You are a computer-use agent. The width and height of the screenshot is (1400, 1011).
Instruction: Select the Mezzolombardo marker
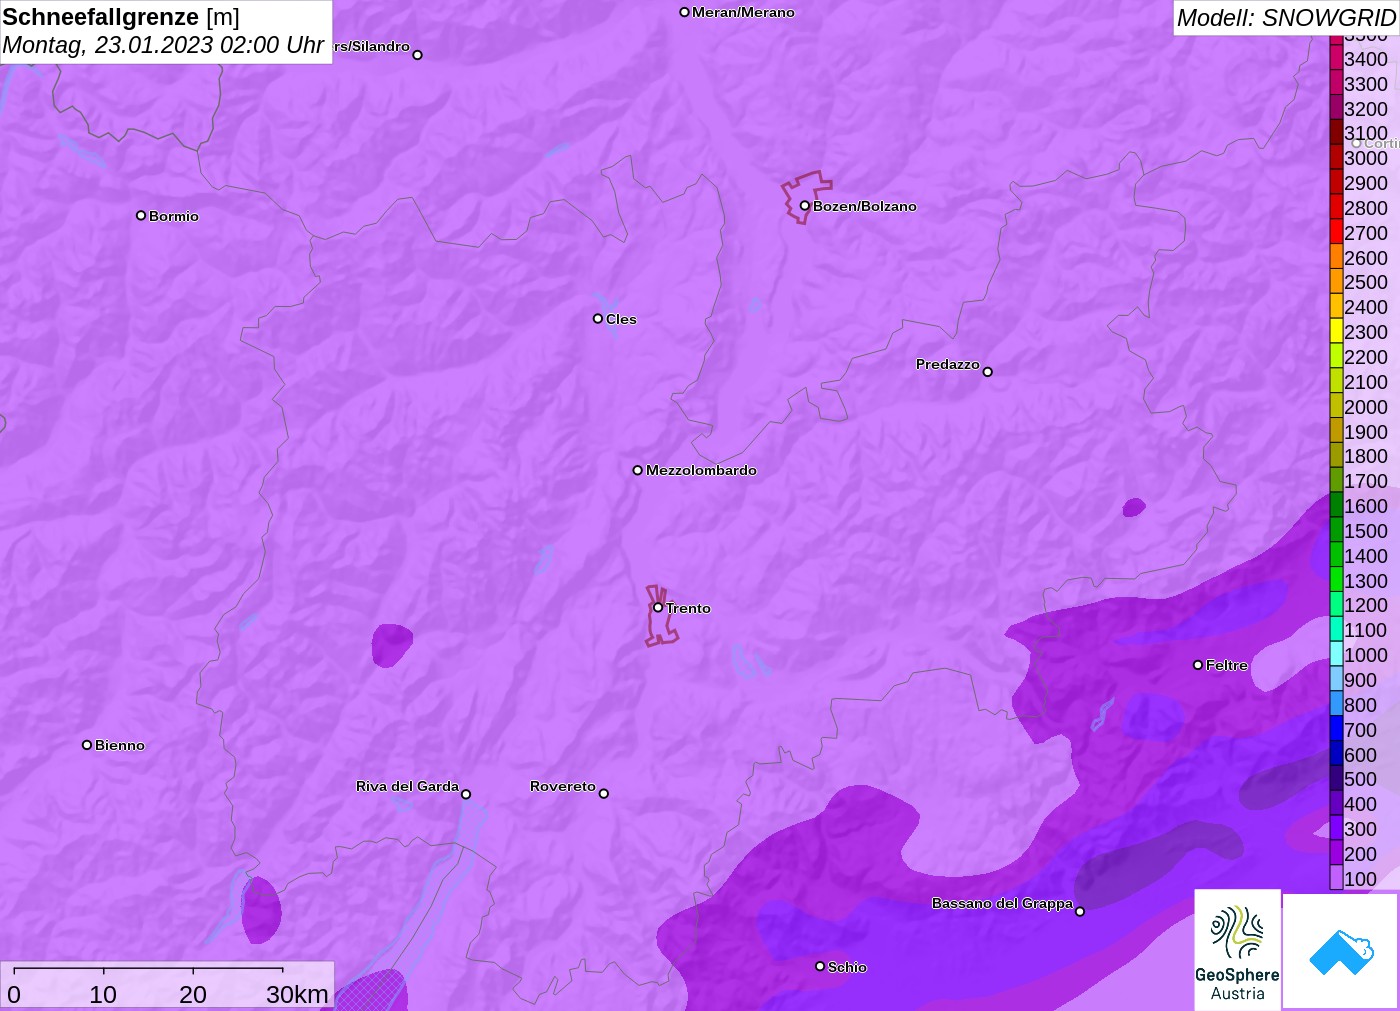637,470
